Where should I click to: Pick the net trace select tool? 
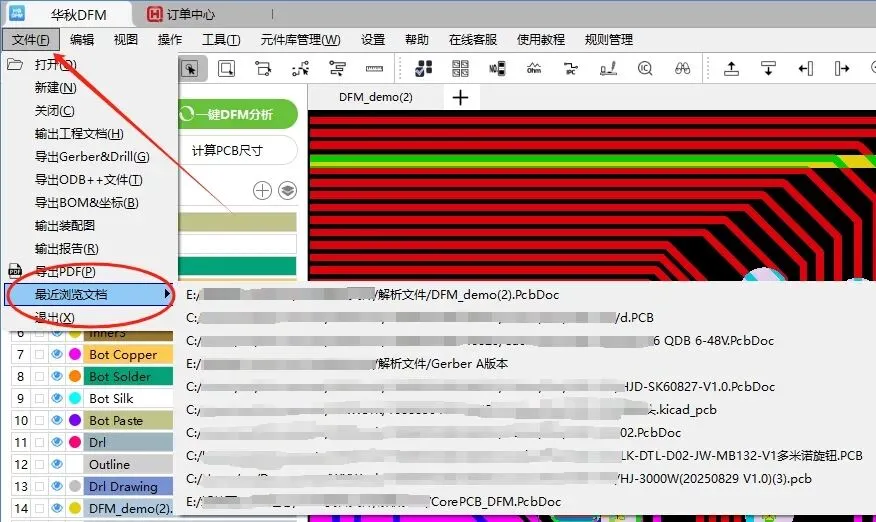[x=300, y=69]
